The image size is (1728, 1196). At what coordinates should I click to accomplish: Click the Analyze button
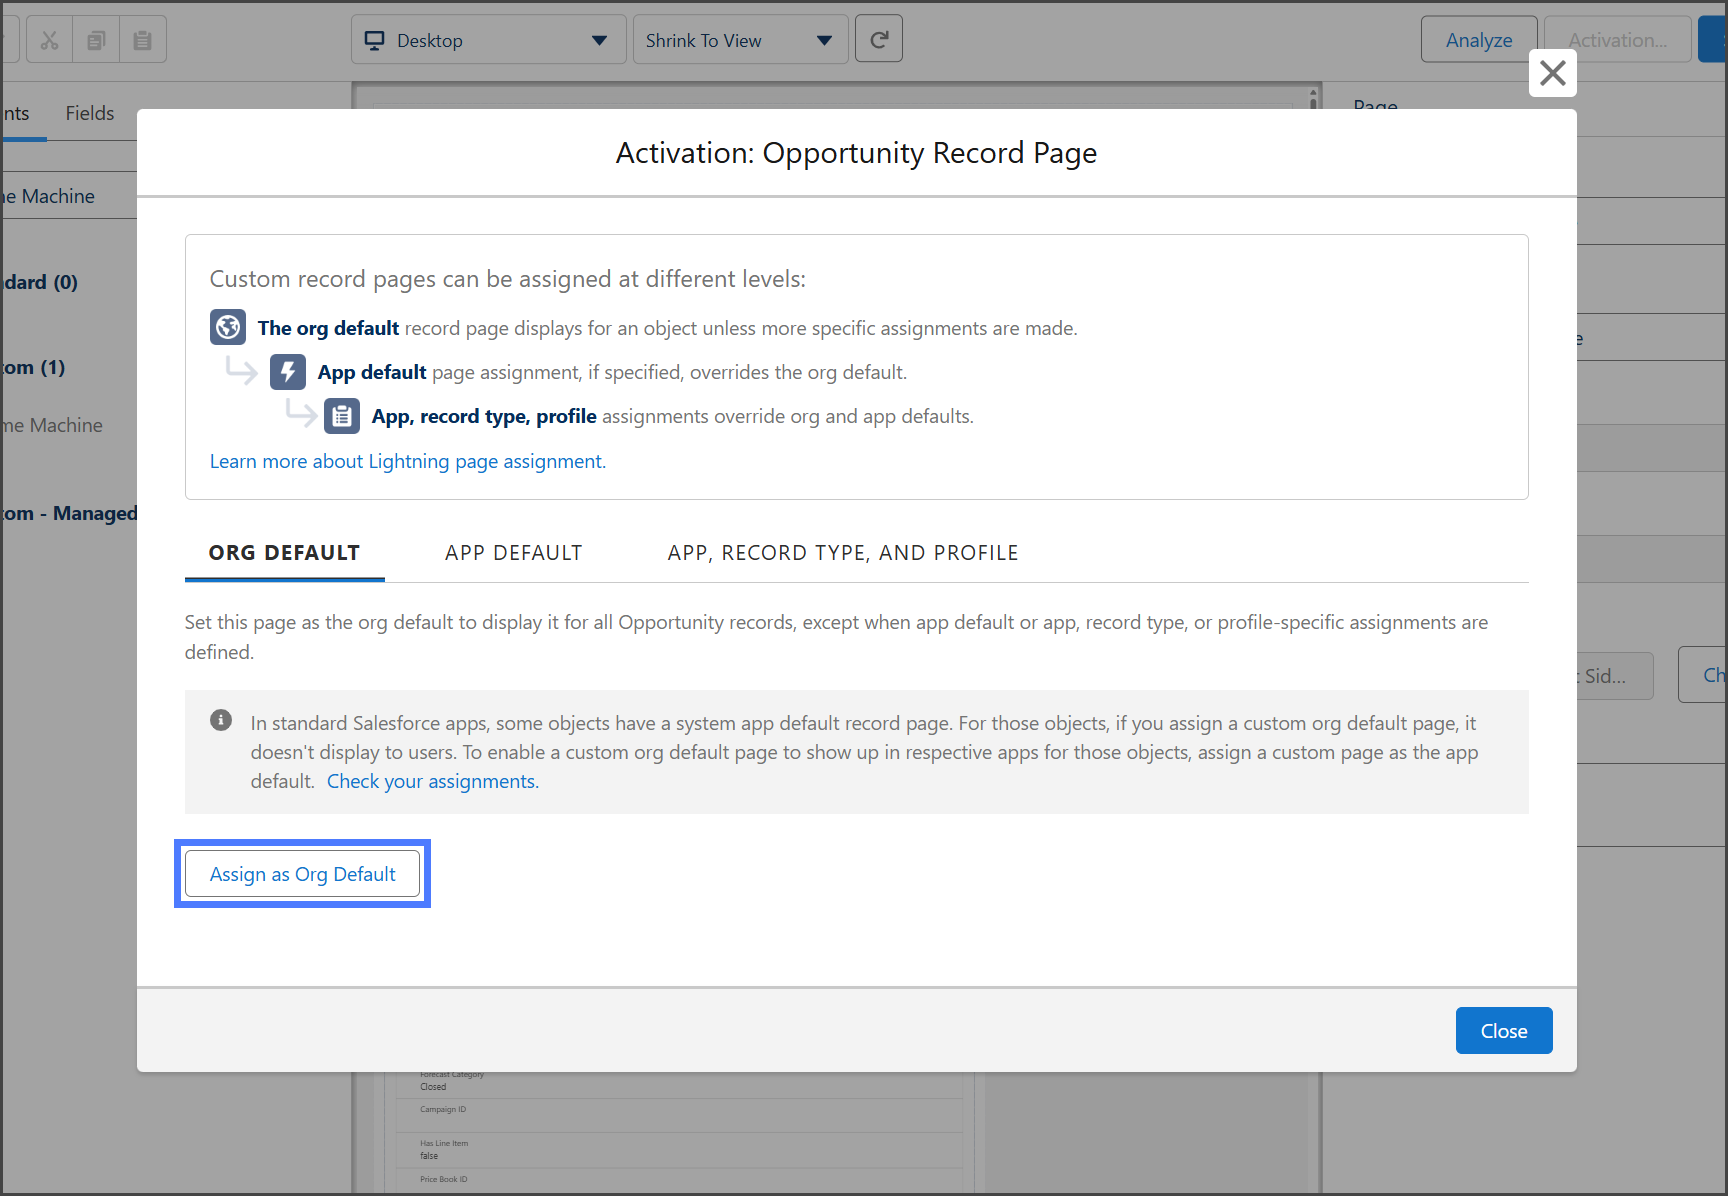1478,40
